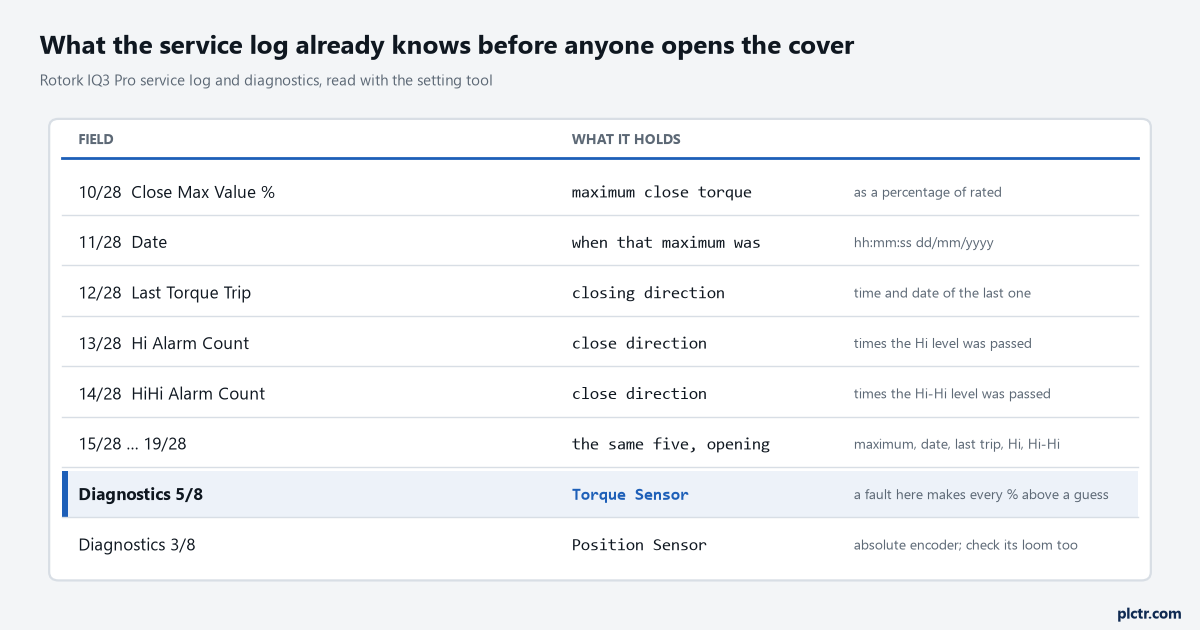Click the FIELD column header
This screenshot has height=630, width=1200.
coord(96,139)
